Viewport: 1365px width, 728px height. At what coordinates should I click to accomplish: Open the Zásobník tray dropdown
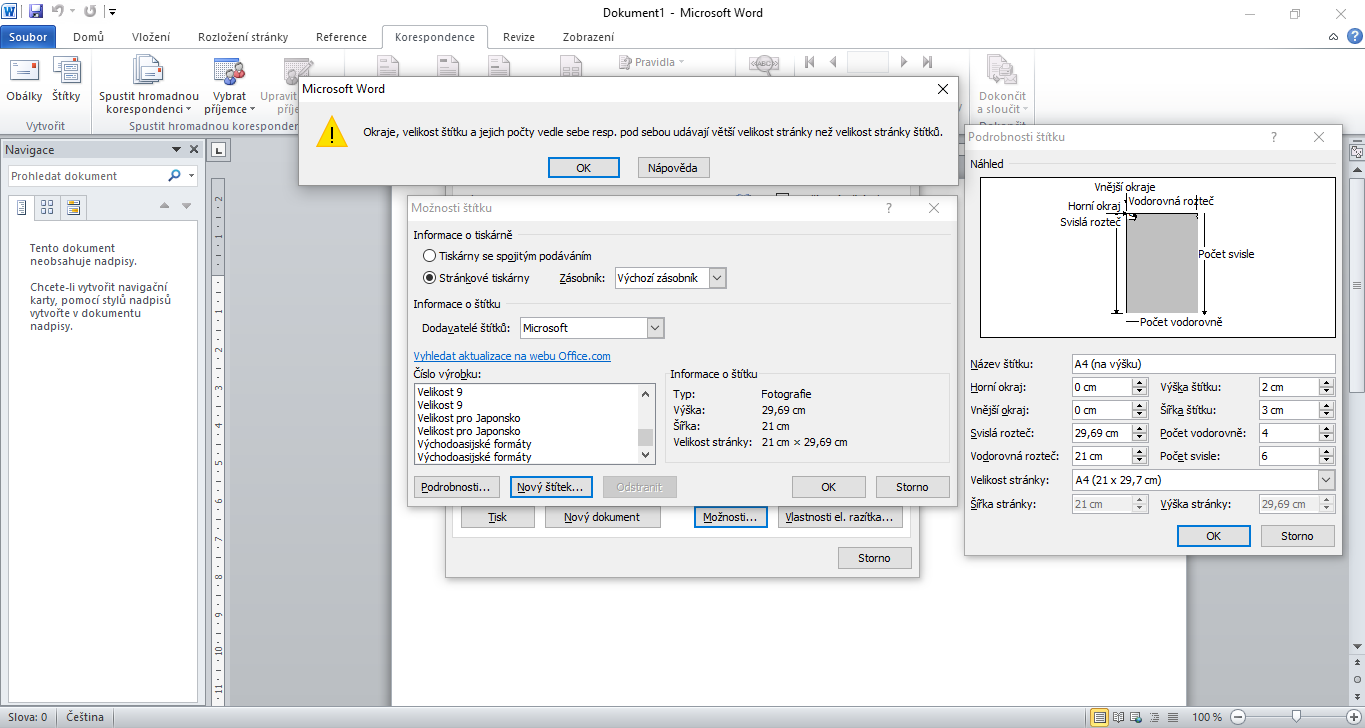point(717,278)
